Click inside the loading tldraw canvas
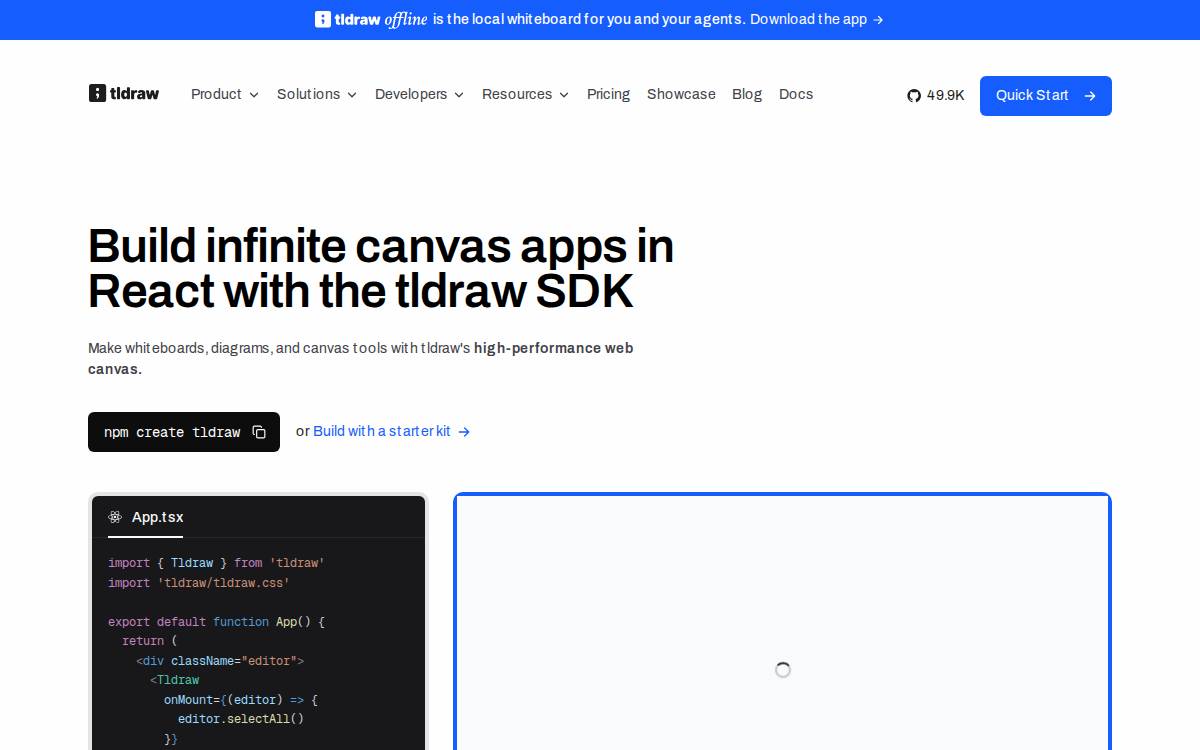Viewport: 1200px width, 750px height. point(783,623)
